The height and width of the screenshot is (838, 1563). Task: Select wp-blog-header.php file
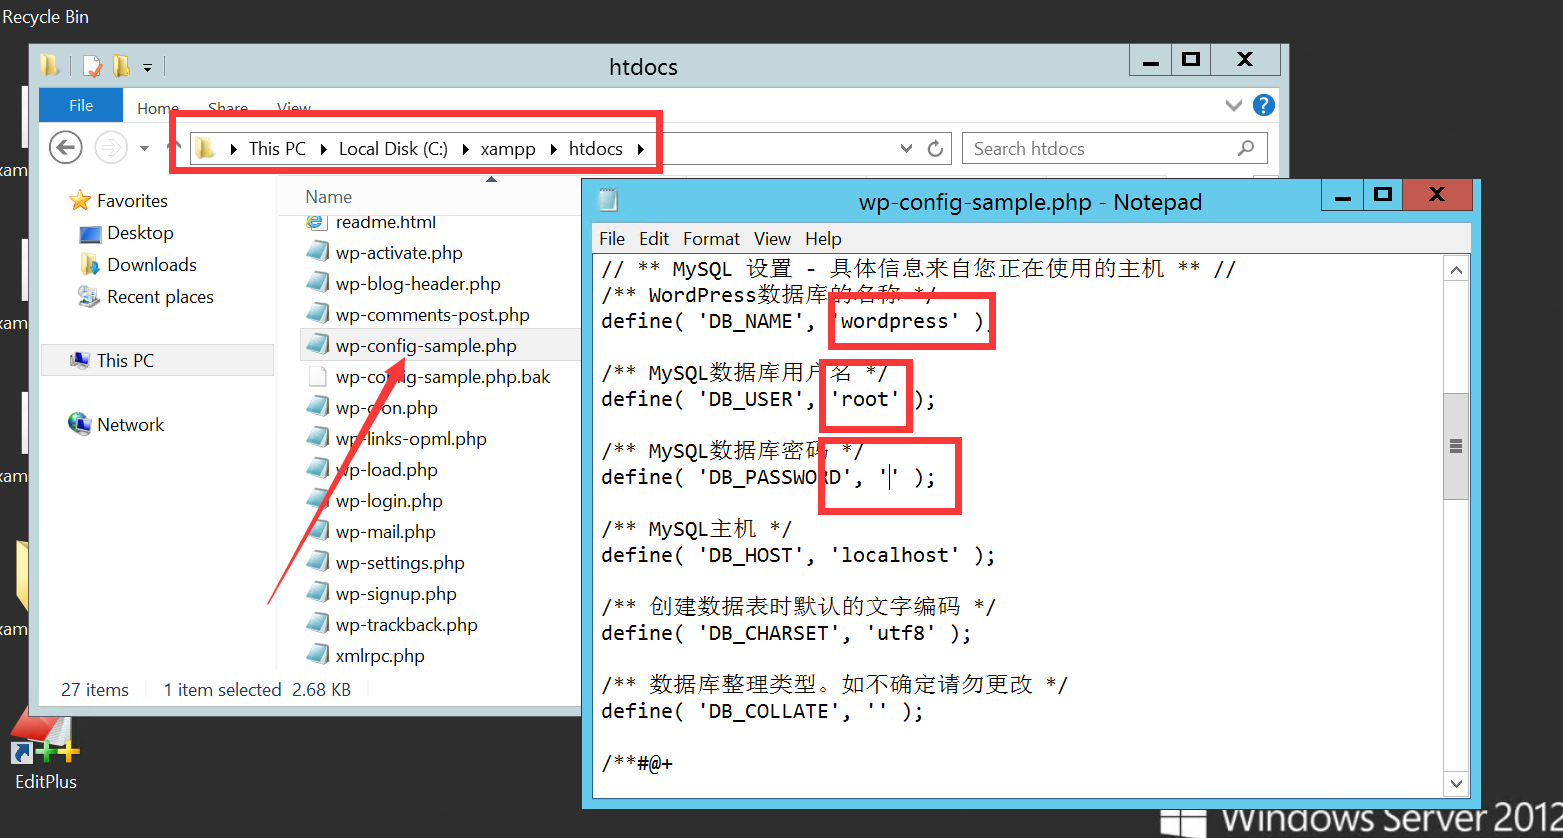tap(418, 284)
